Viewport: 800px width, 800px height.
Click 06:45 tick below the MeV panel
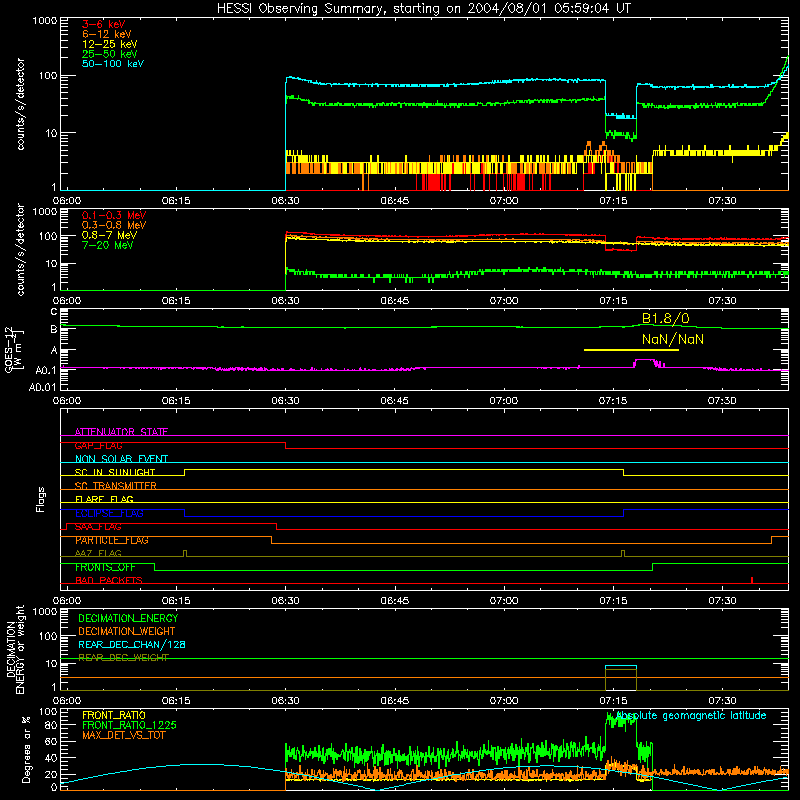tap(394, 301)
